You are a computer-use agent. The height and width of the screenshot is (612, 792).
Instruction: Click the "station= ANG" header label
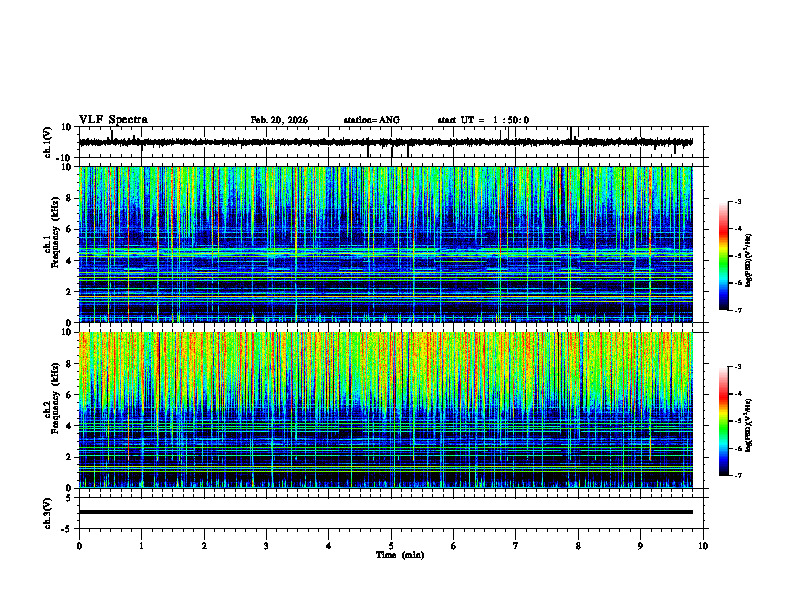[x=371, y=120]
